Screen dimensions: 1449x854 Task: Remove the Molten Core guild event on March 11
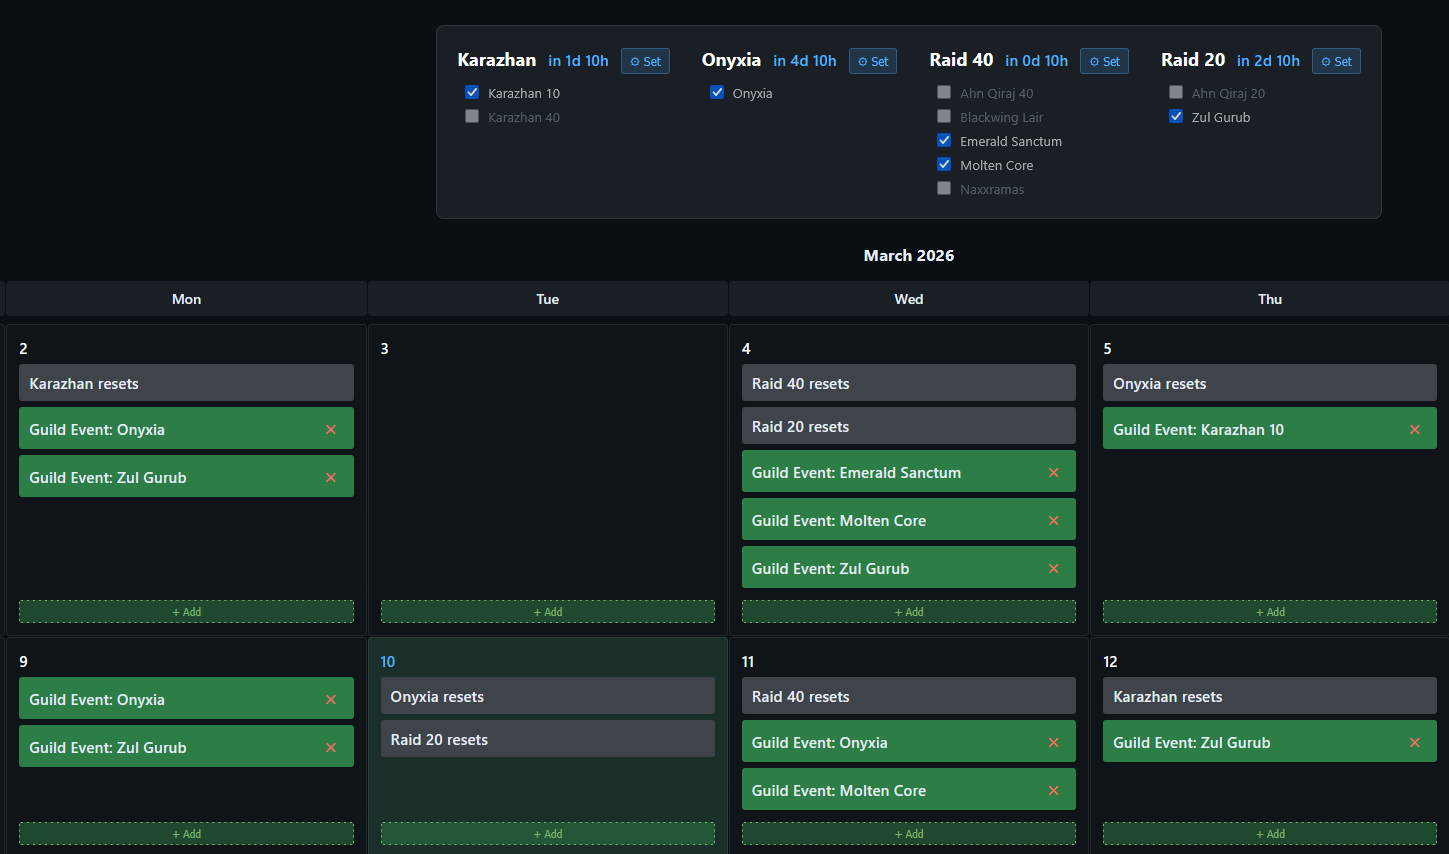tap(1053, 791)
